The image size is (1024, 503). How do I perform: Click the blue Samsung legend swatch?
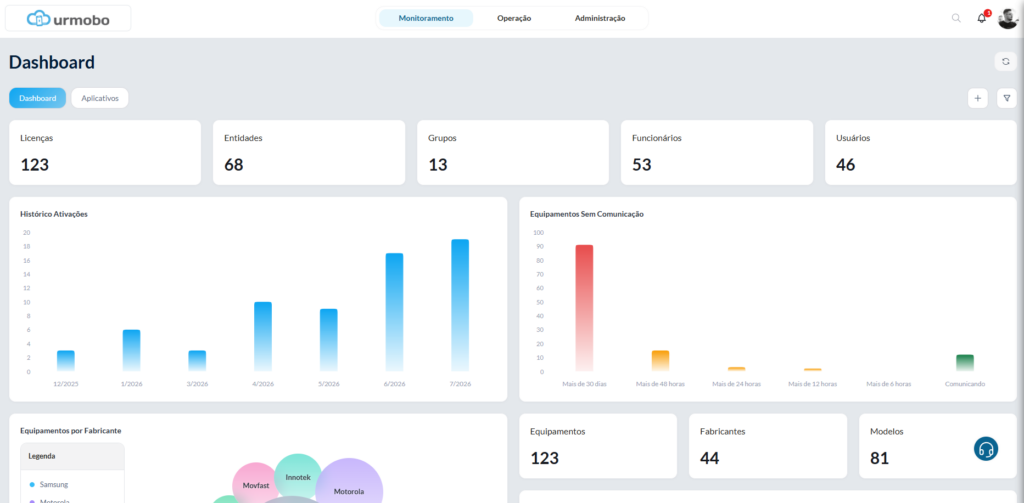[x=33, y=485]
